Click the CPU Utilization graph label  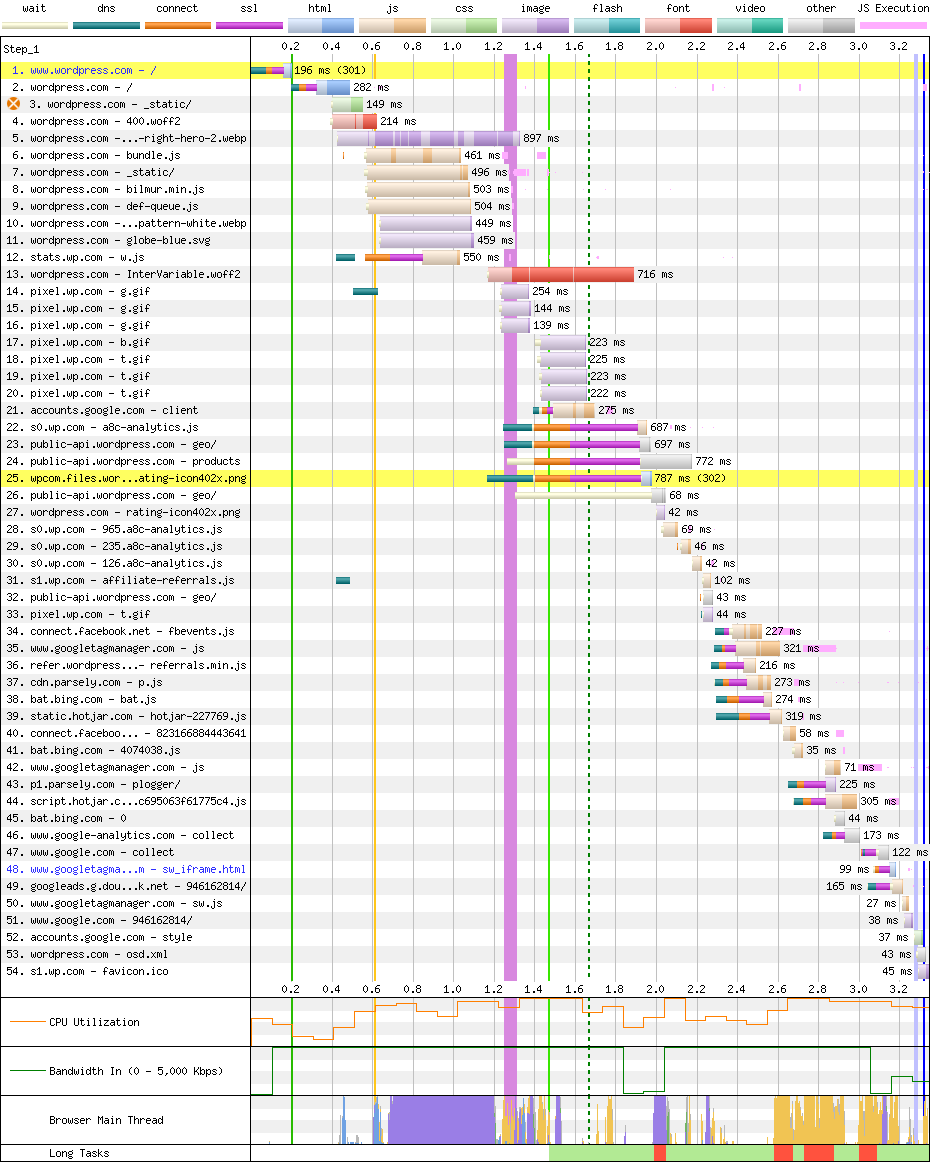click(x=94, y=1022)
